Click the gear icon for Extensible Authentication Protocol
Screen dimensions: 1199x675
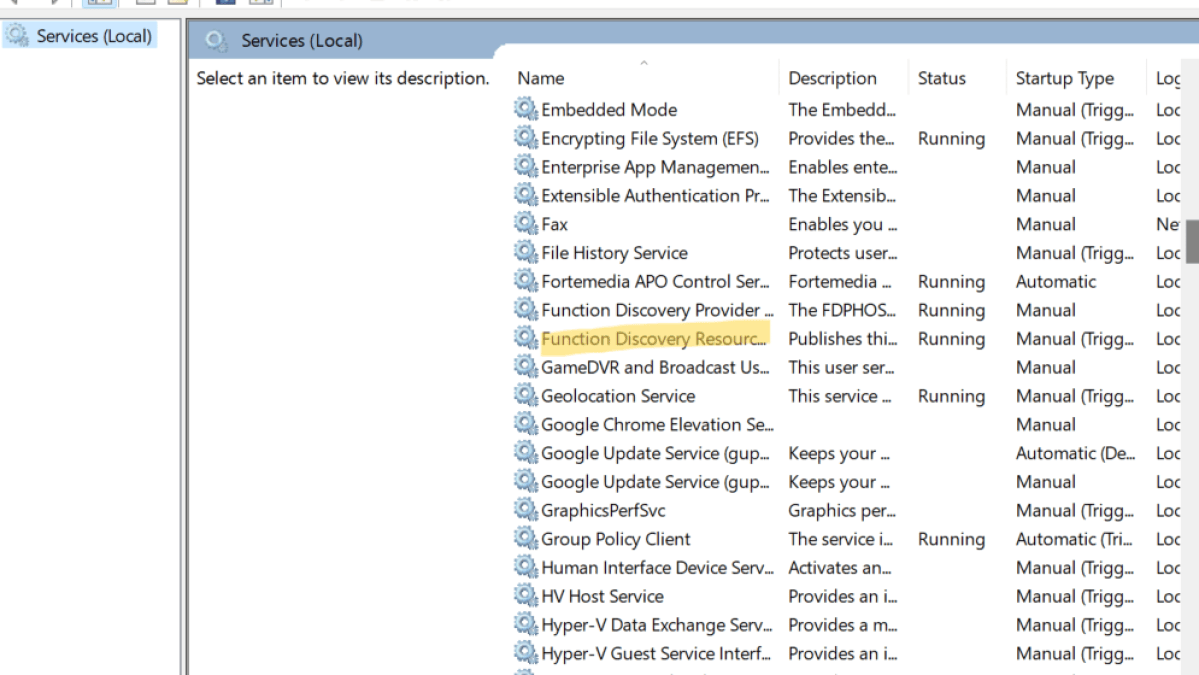point(525,195)
